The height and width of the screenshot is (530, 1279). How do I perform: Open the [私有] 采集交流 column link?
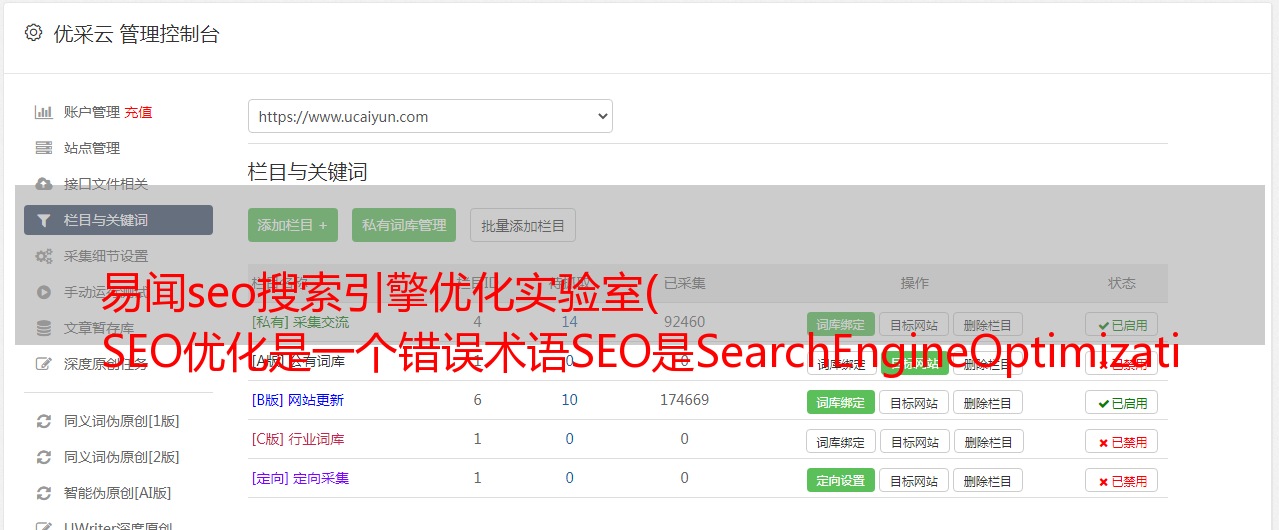coord(301,322)
